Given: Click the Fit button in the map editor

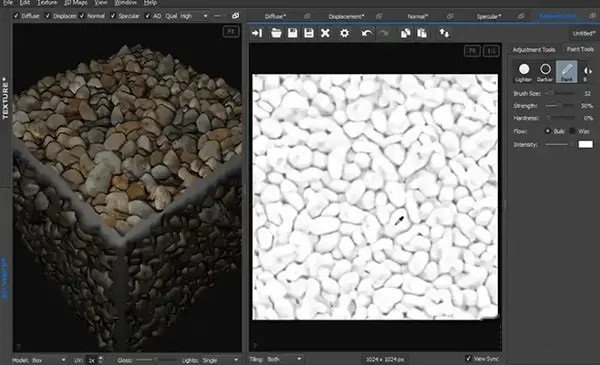Looking at the screenshot, I should pos(472,51).
